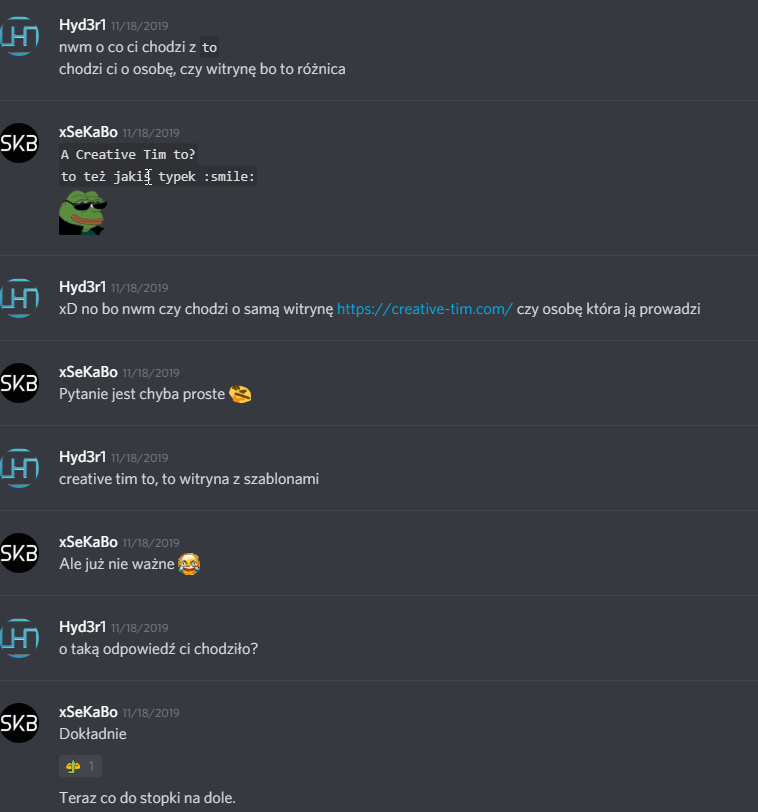The width and height of the screenshot is (758, 812).
Task: Click xSeKaBo avatar next to "Ale już nie ważne"
Action: [19, 553]
